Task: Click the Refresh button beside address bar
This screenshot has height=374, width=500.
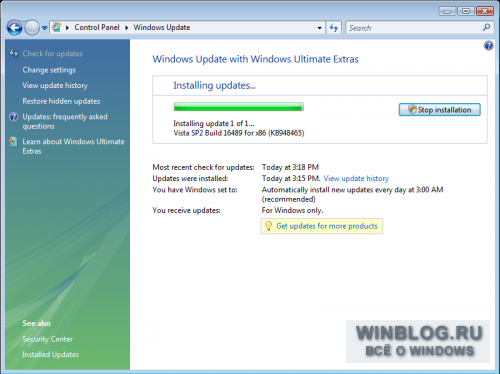Action: pyautogui.click(x=334, y=28)
